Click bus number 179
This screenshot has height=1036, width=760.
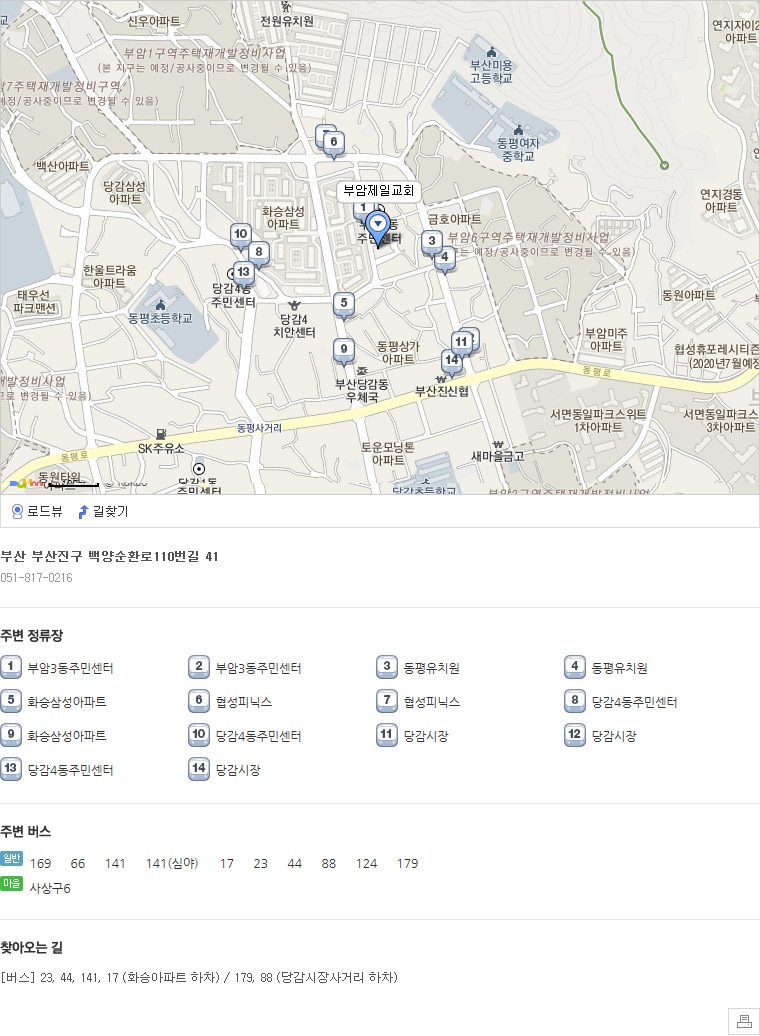(407, 863)
